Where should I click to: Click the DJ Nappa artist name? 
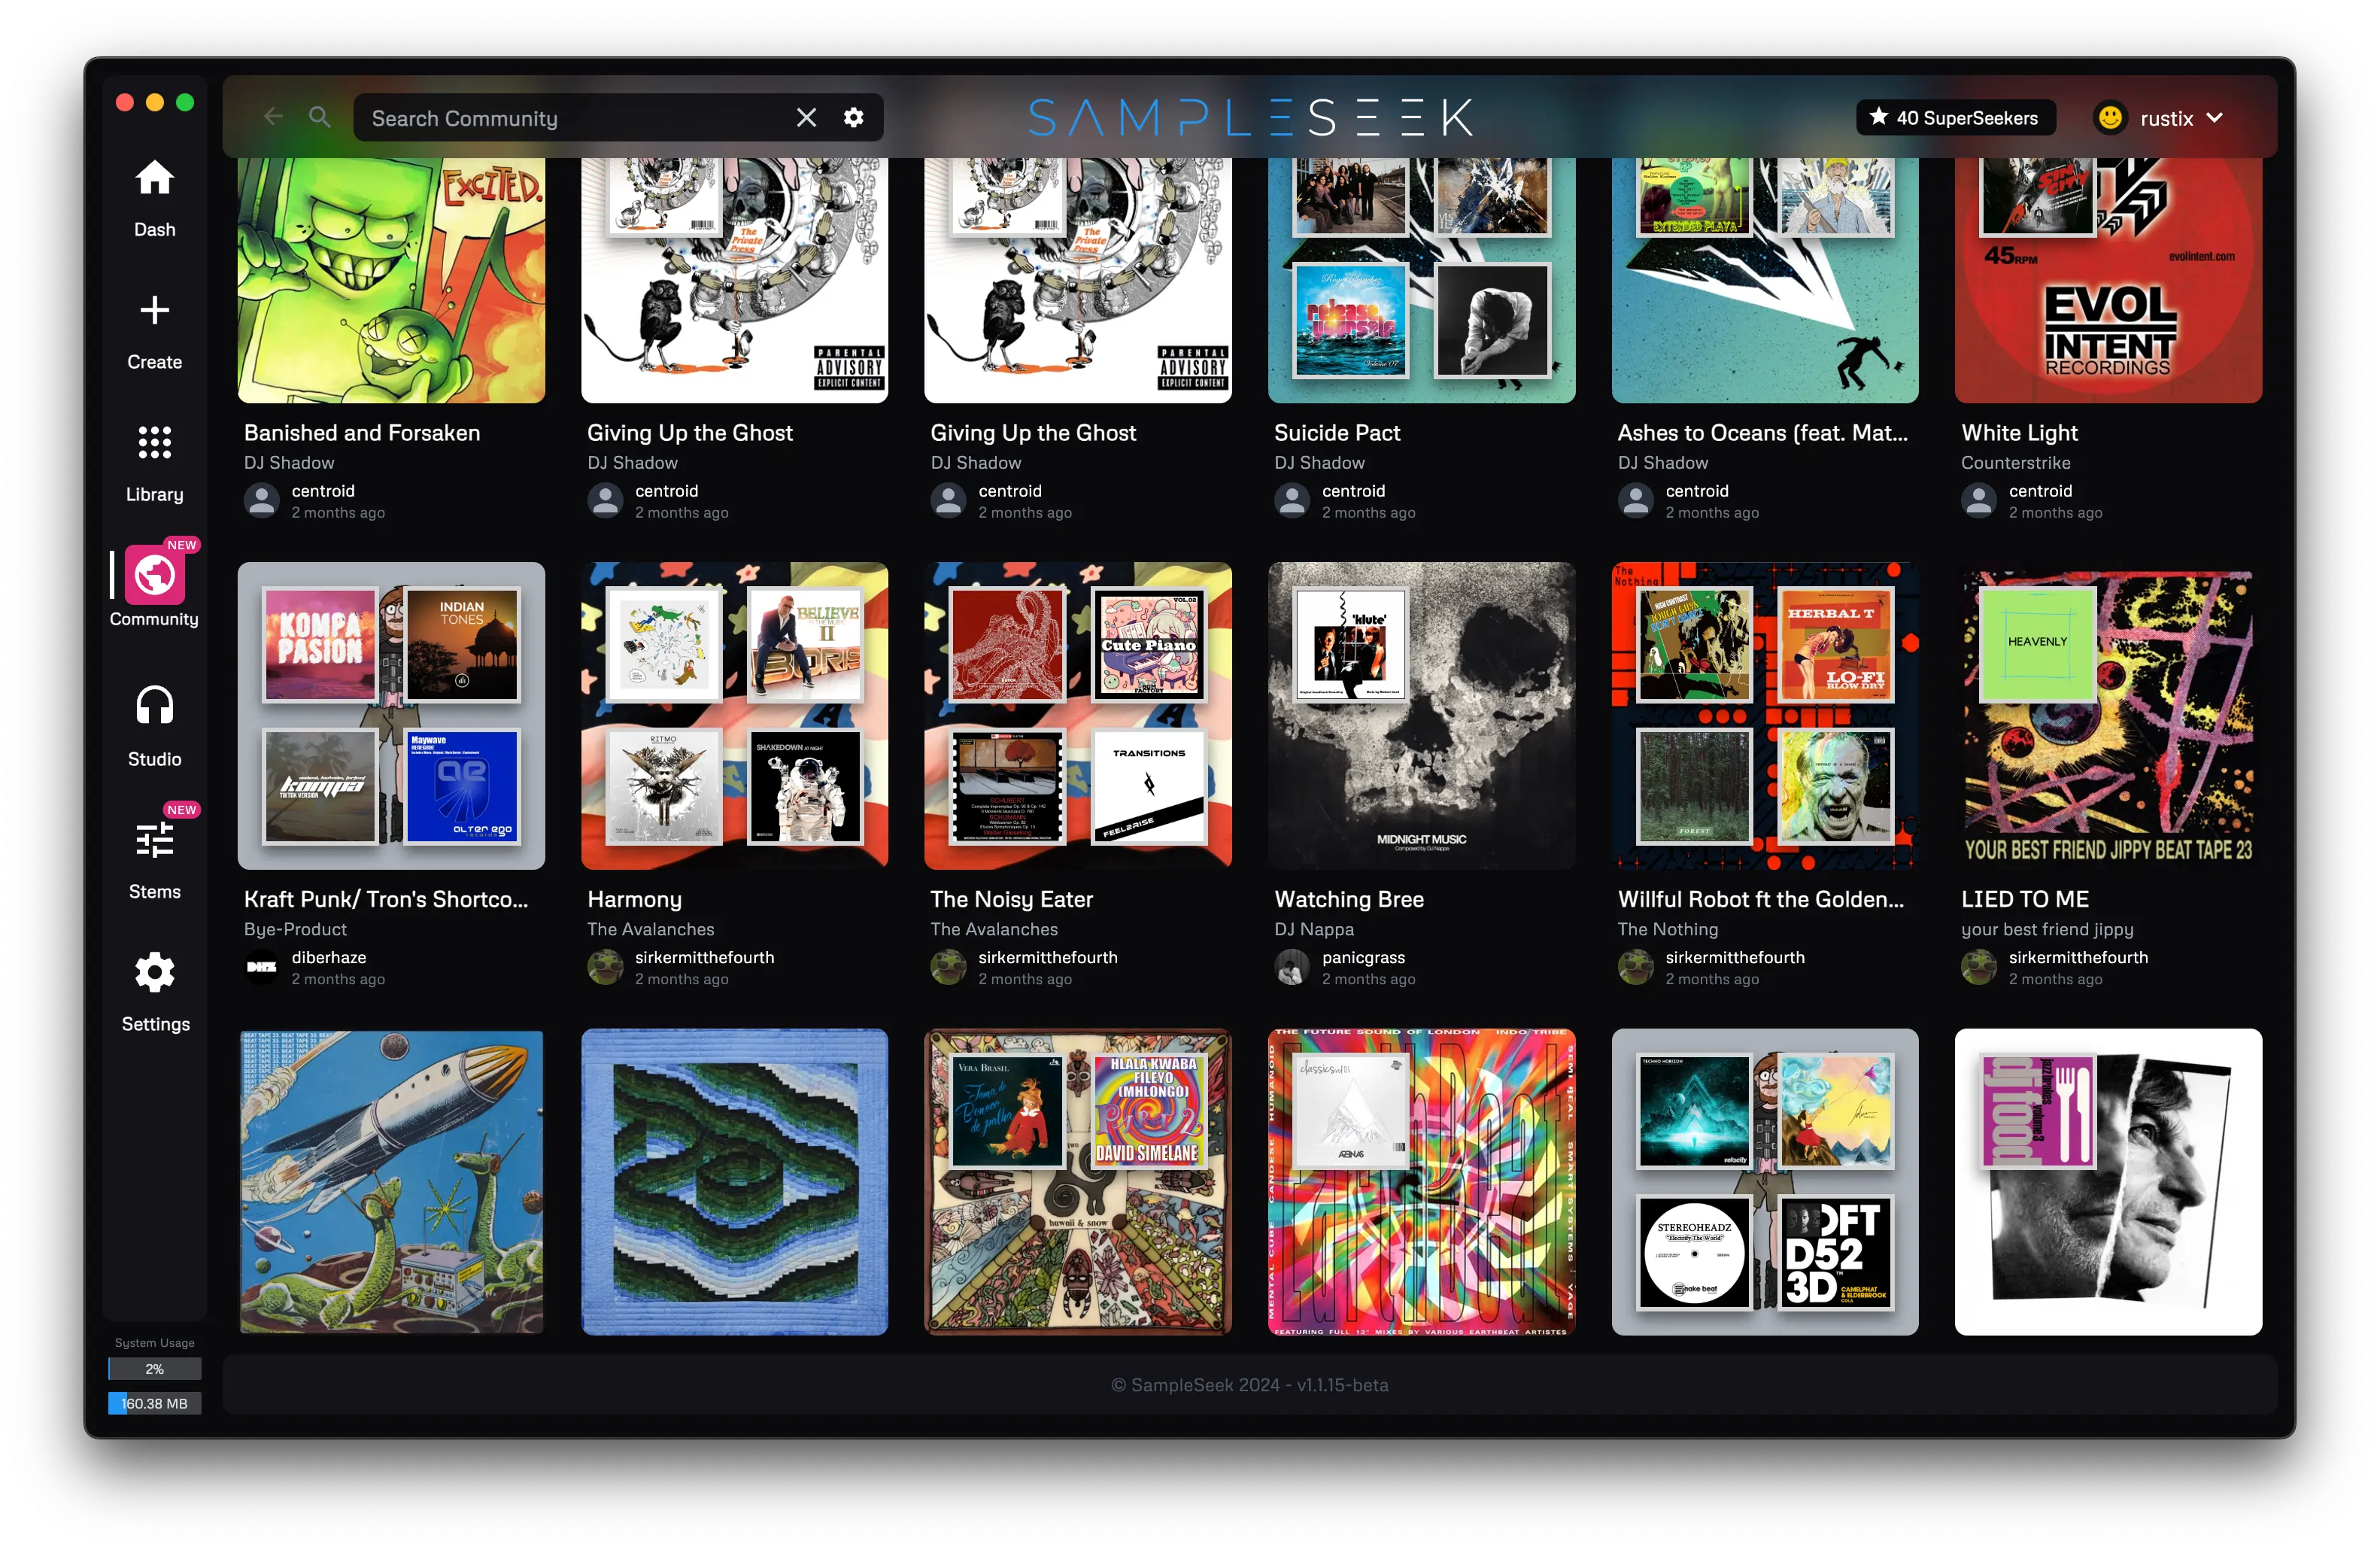point(1313,929)
